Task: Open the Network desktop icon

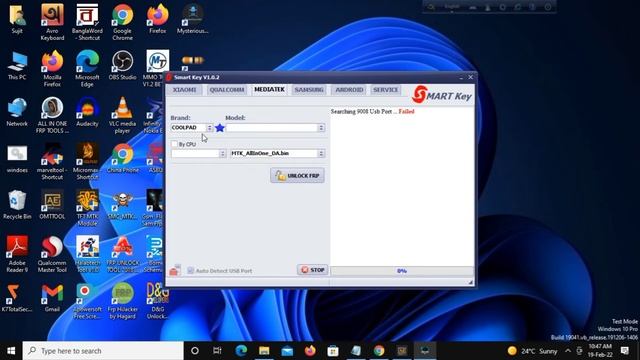Action: 17,112
